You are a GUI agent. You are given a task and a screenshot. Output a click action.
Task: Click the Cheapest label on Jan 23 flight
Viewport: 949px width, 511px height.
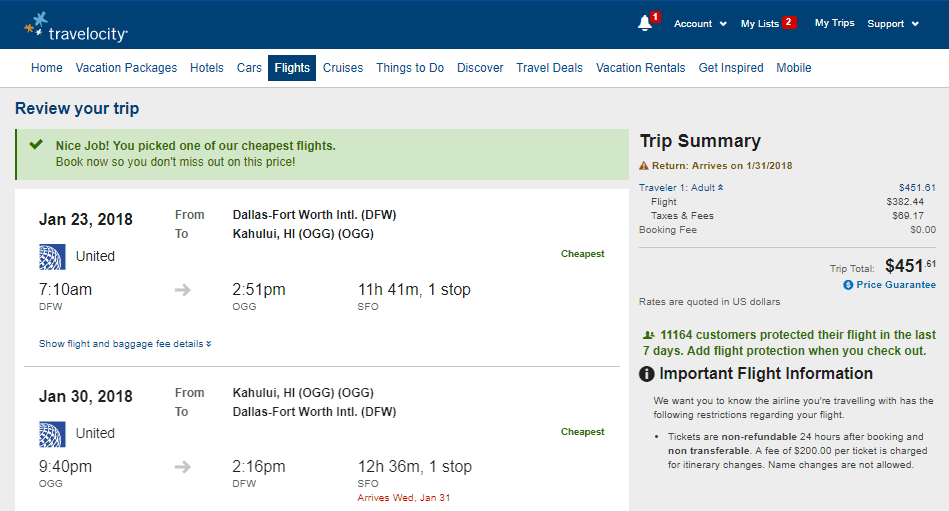tap(582, 254)
